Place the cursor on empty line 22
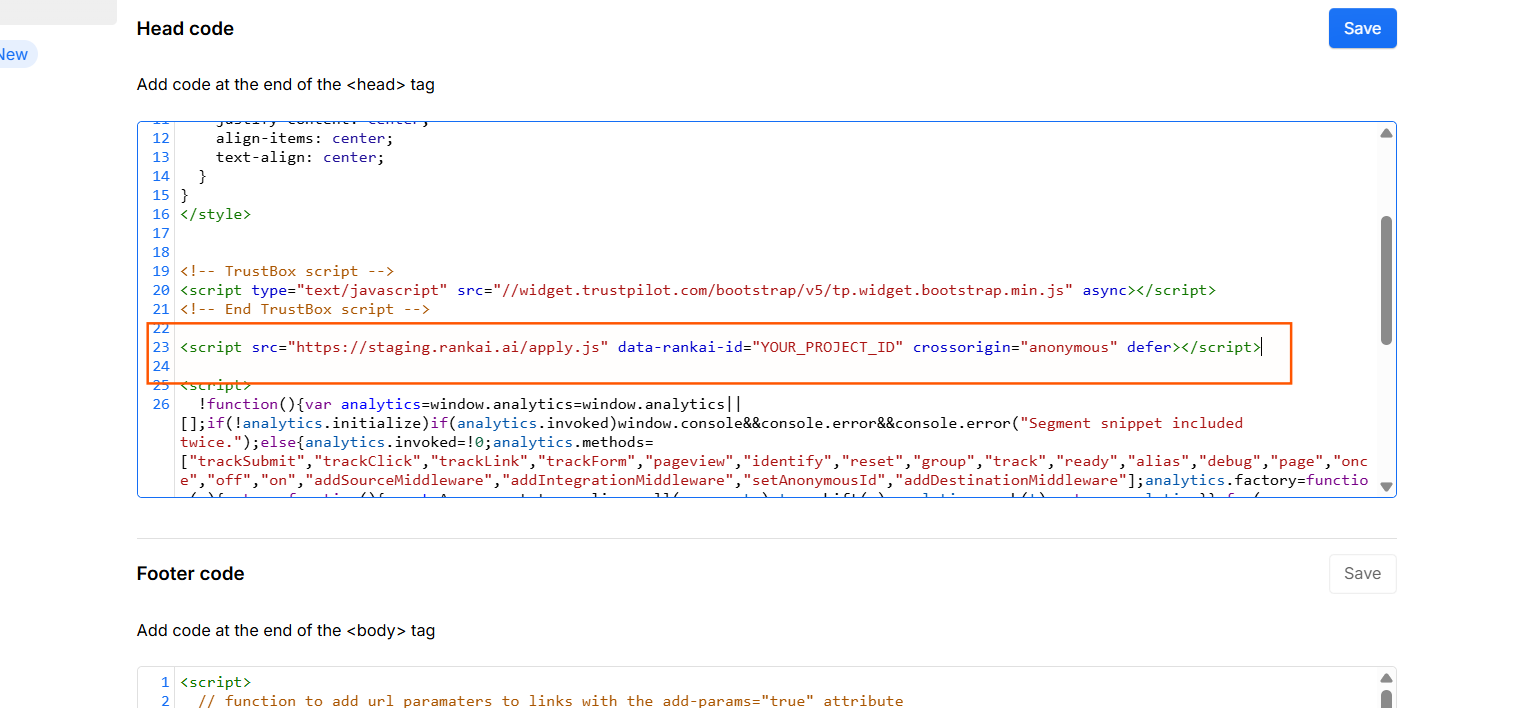The height and width of the screenshot is (708, 1520). point(300,328)
